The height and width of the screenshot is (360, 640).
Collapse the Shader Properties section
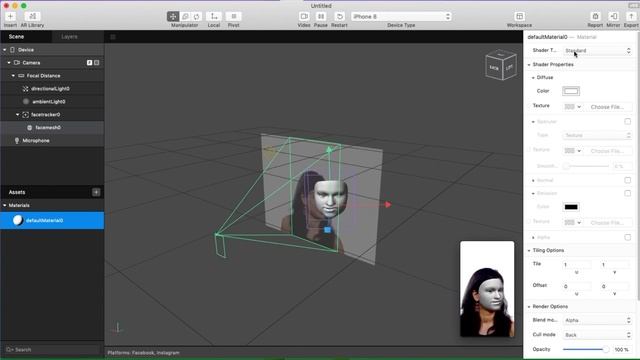click(529, 65)
